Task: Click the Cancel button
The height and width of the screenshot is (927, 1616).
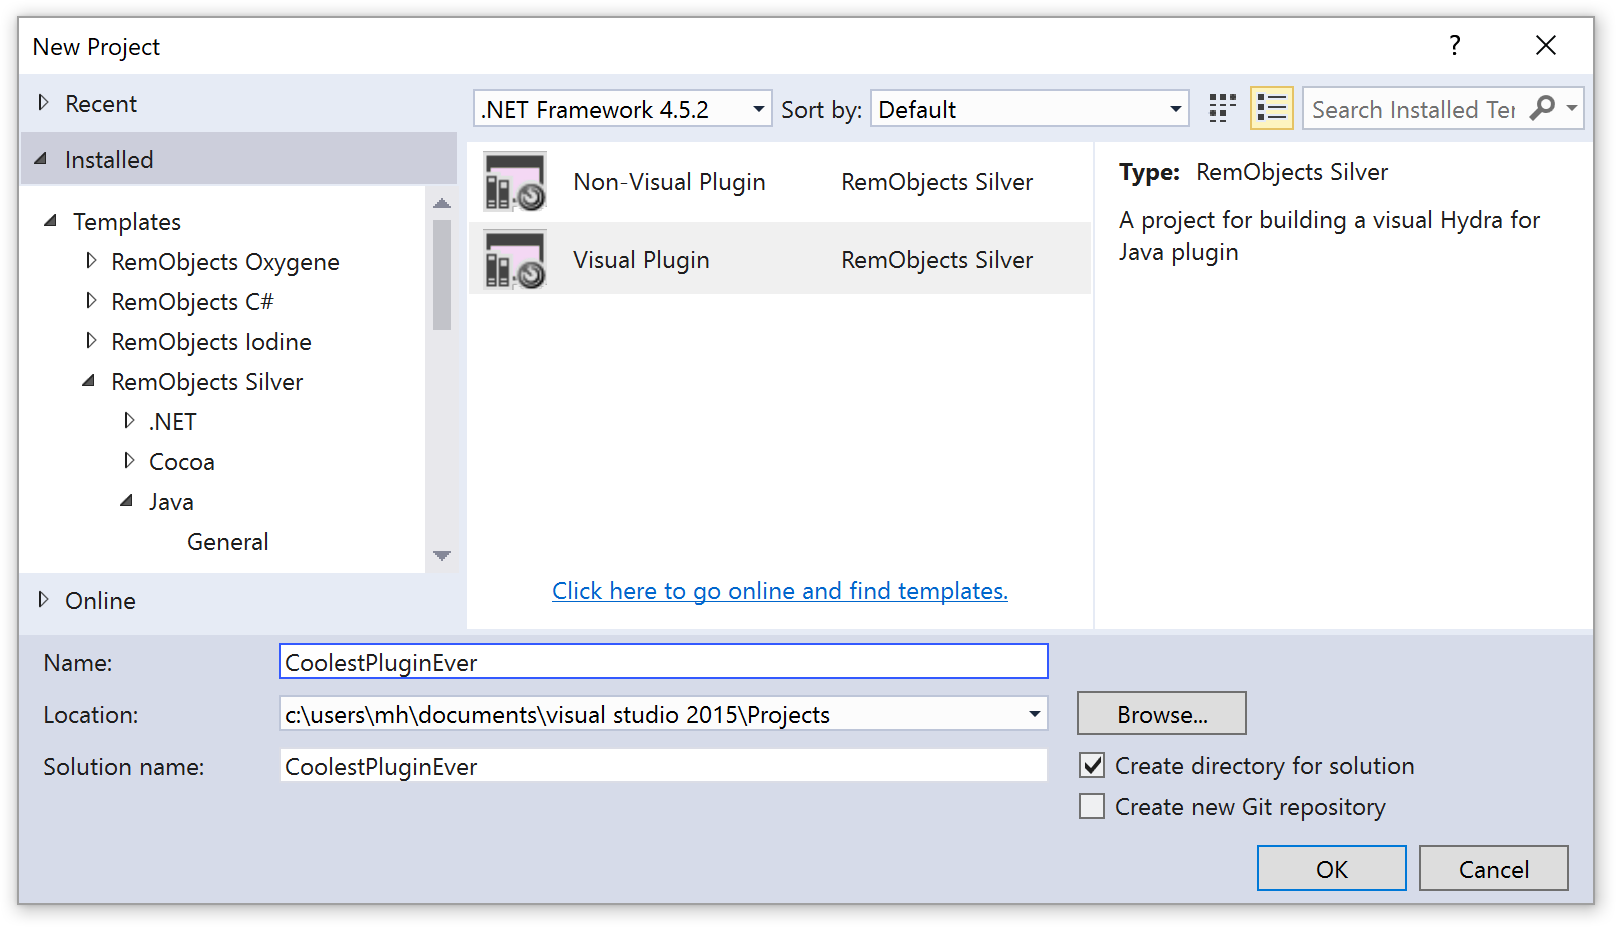Action: coord(1493,868)
